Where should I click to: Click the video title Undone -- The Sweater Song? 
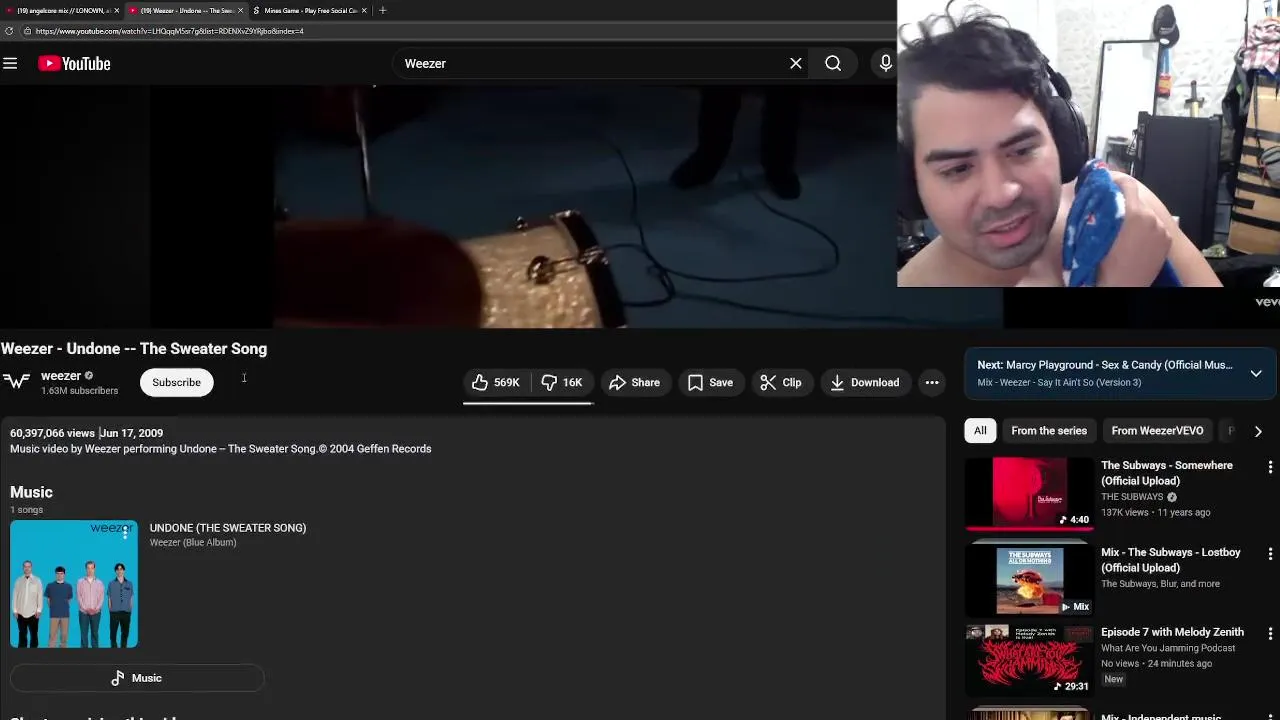click(134, 349)
